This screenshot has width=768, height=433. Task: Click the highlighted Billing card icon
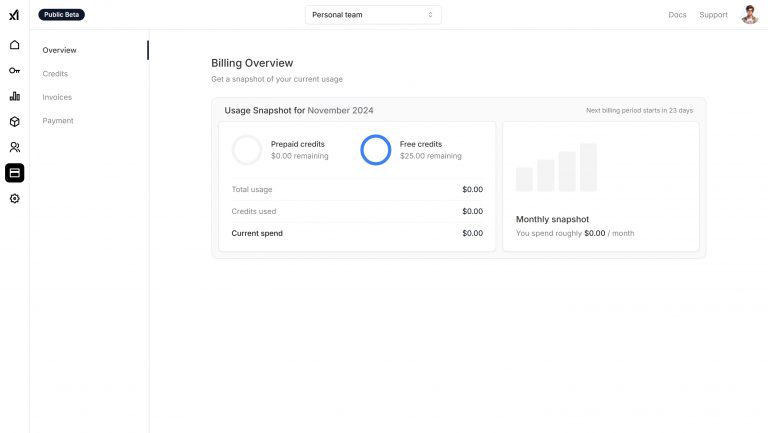pos(14,173)
